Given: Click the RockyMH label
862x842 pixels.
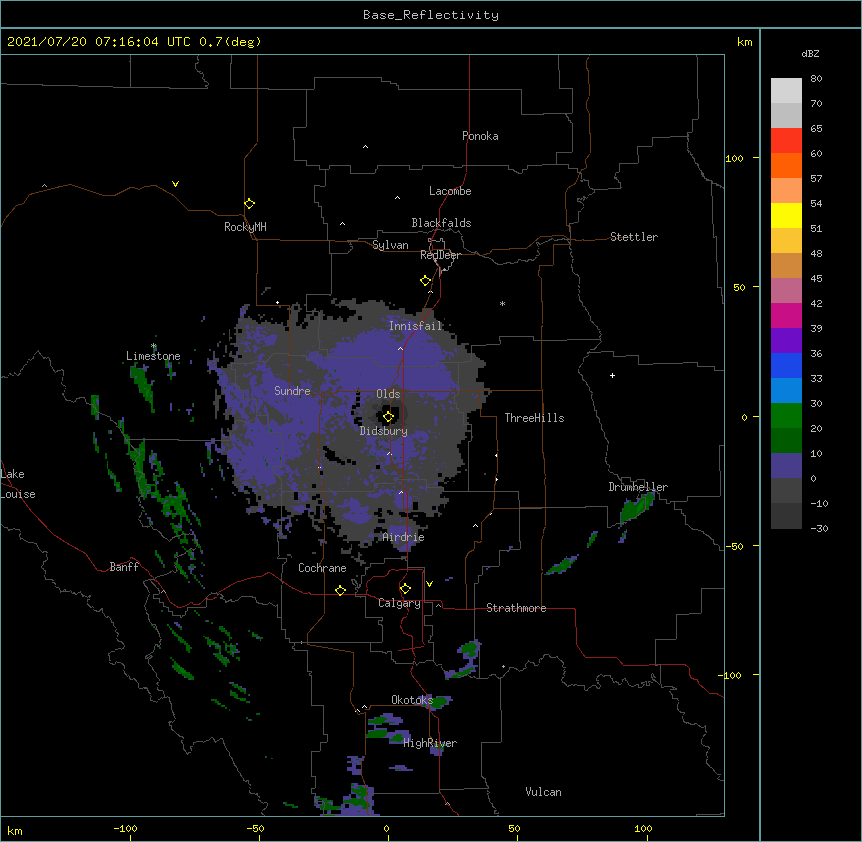Looking at the screenshot, I should 245,227.
